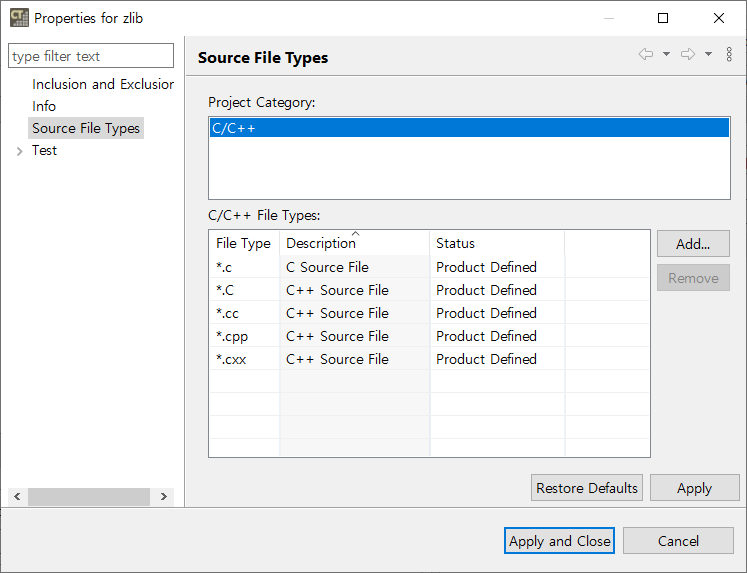Click the back navigation arrow icon
Viewport: 747px width, 573px height.
click(646, 55)
